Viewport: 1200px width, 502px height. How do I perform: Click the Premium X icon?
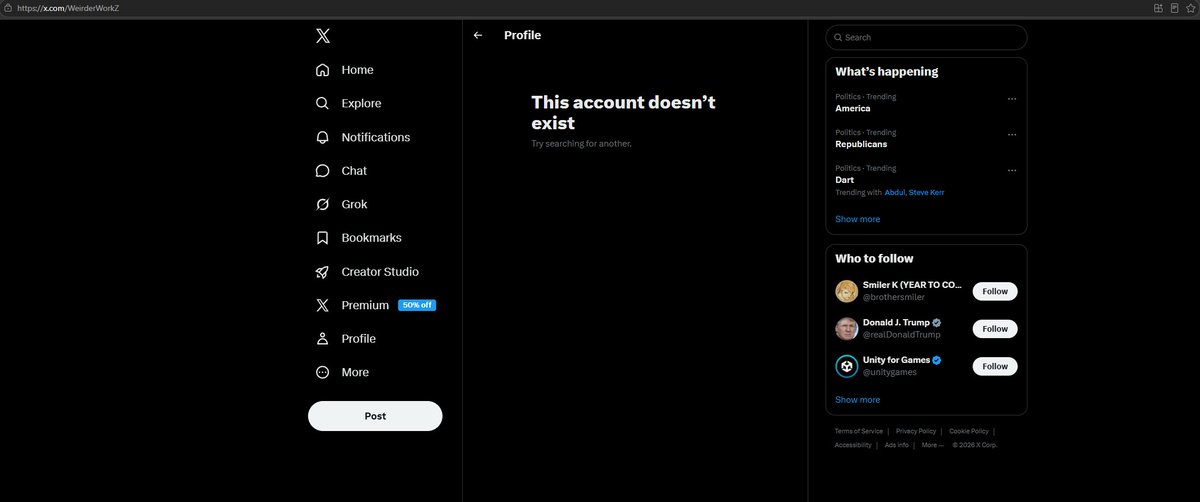(322, 305)
